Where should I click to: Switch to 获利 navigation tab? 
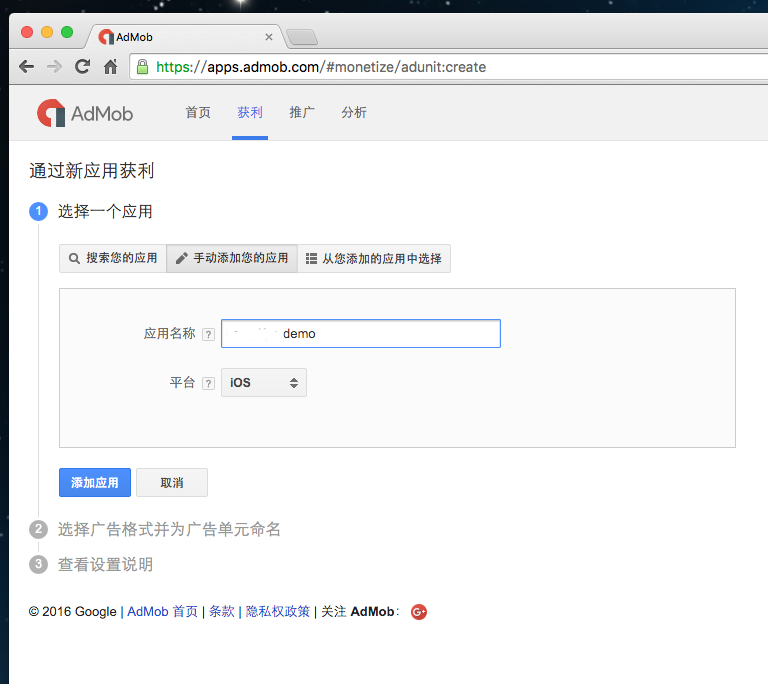point(250,112)
